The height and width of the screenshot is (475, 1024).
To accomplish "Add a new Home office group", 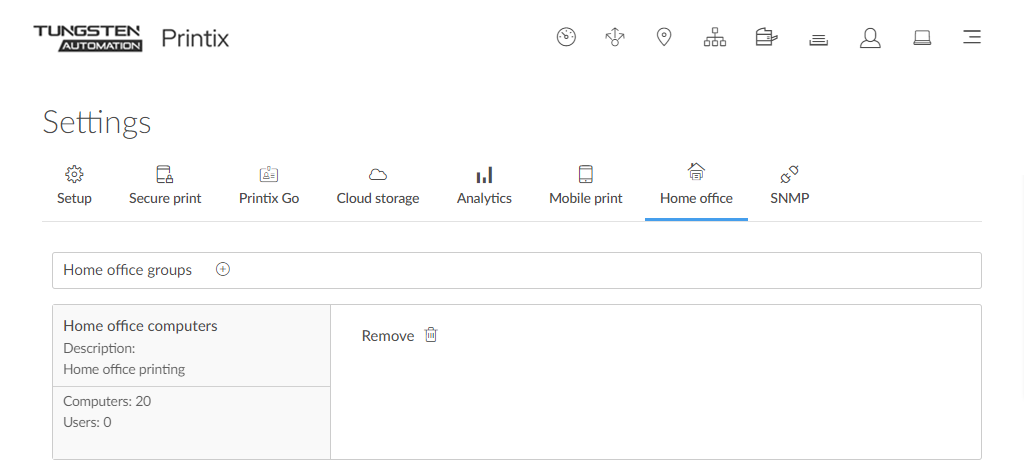I will [223, 270].
